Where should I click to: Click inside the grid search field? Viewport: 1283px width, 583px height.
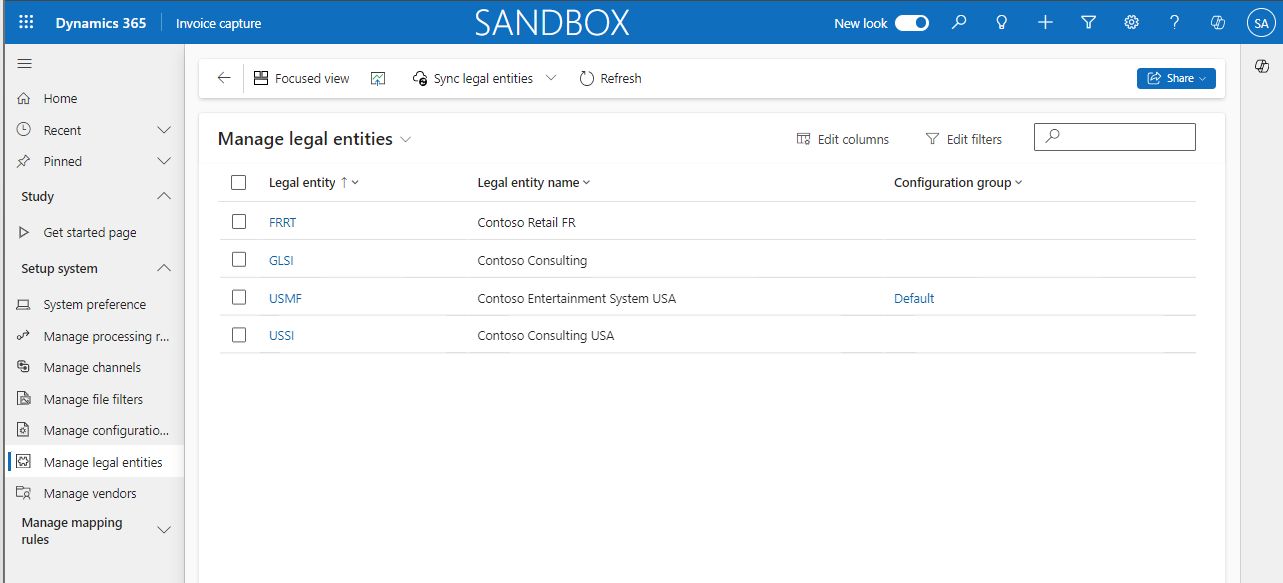point(1114,136)
